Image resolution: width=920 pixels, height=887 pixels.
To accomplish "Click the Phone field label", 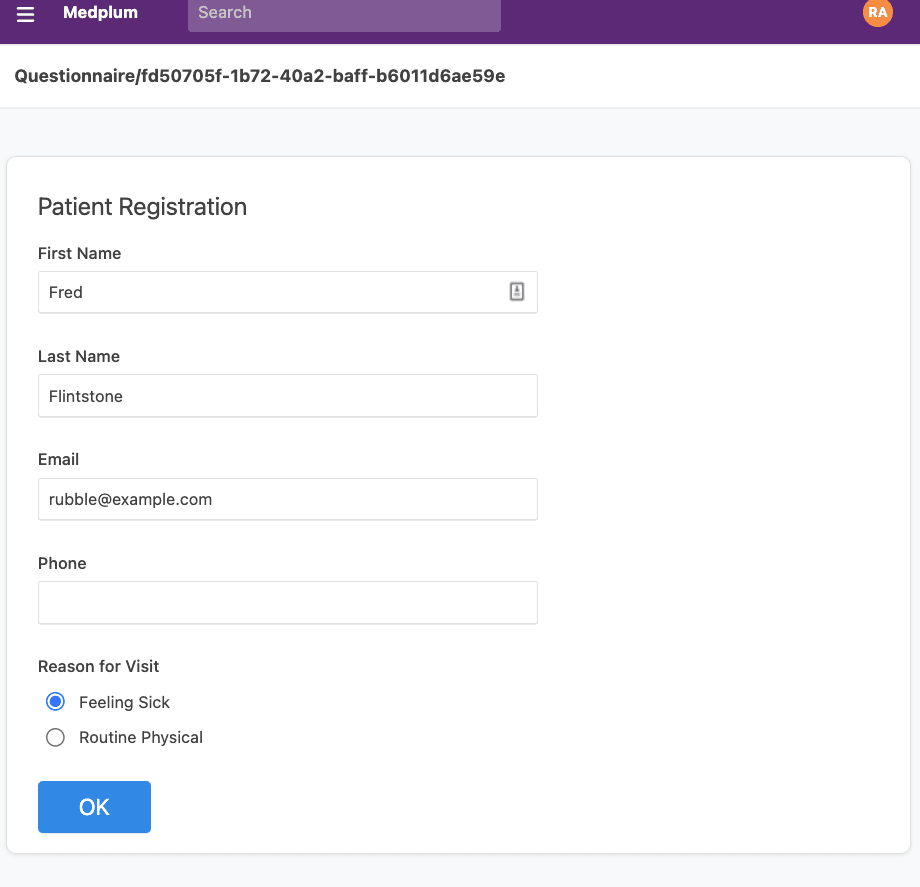I will coord(62,563).
